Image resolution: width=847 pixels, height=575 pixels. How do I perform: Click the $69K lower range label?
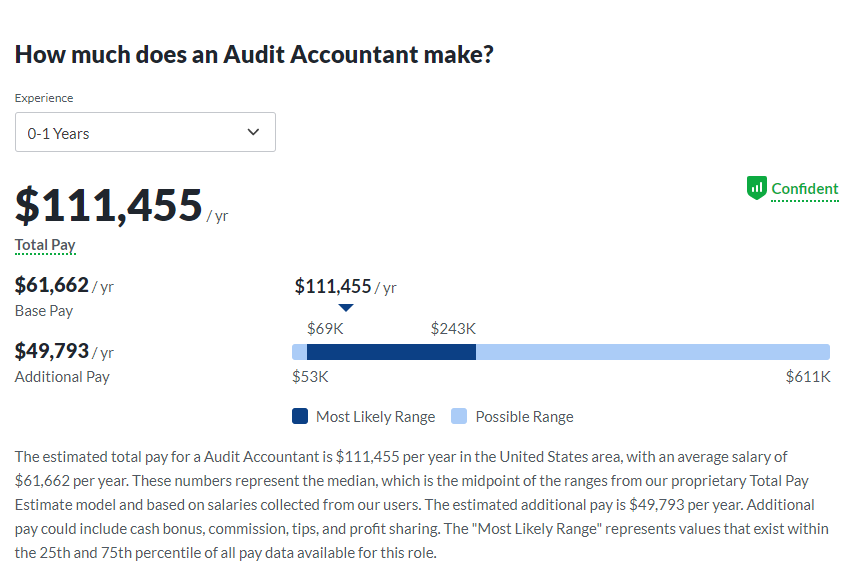coord(325,329)
